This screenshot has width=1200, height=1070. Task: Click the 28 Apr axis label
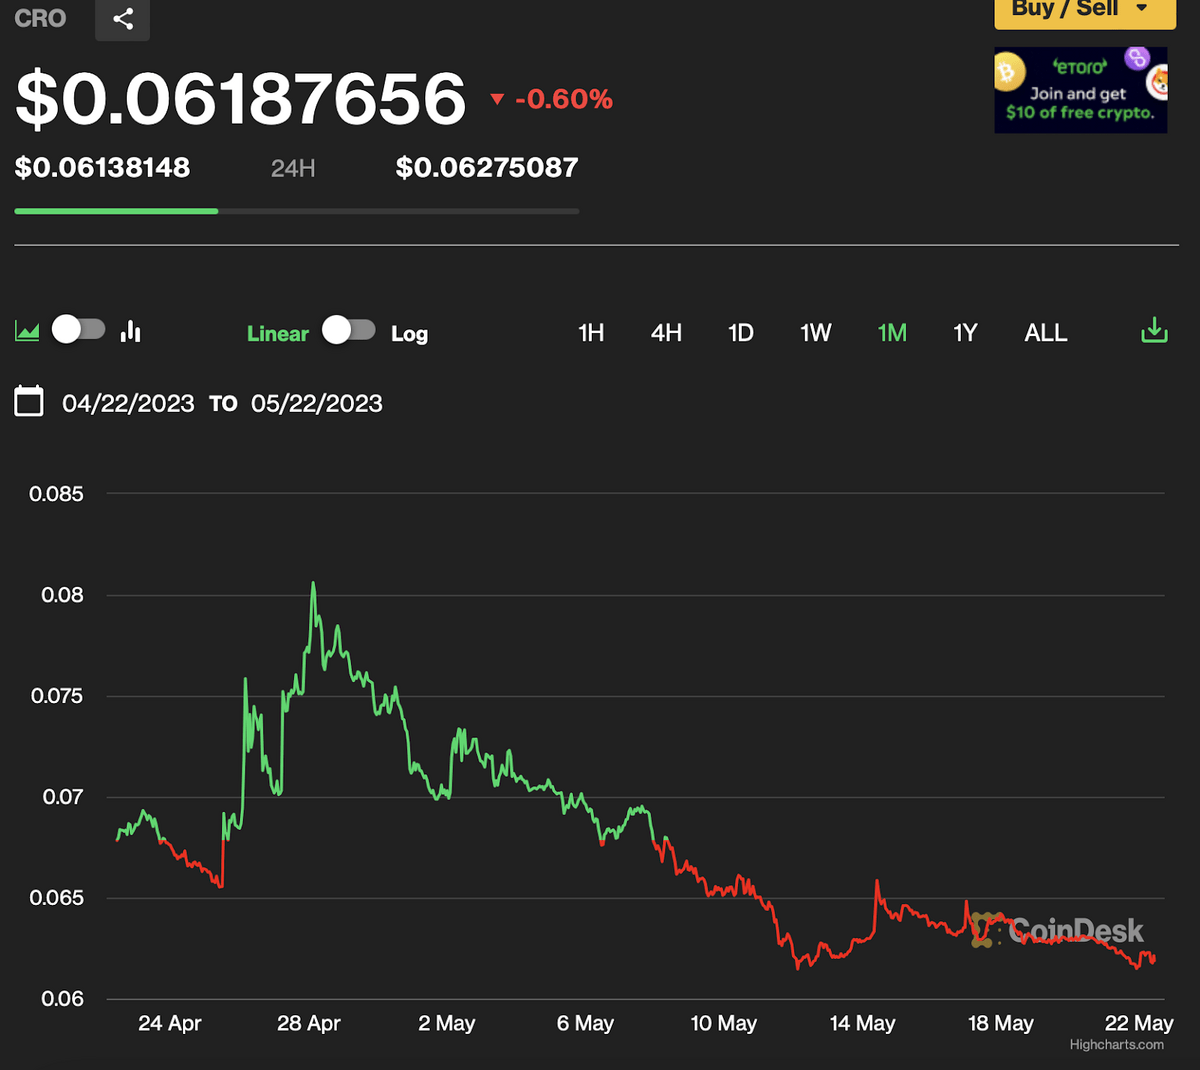pos(309,1023)
